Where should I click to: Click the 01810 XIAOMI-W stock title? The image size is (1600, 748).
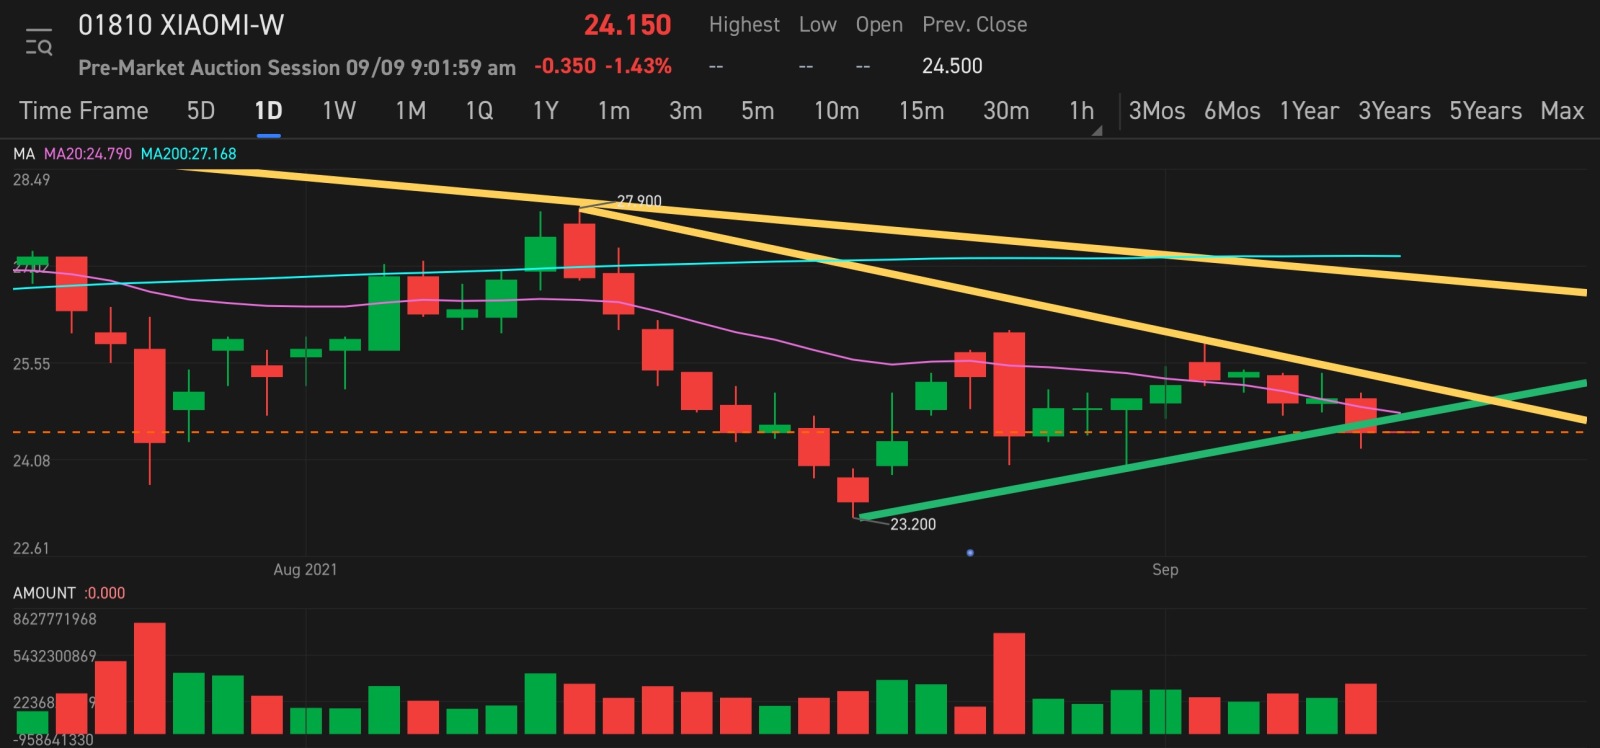point(181,25)
